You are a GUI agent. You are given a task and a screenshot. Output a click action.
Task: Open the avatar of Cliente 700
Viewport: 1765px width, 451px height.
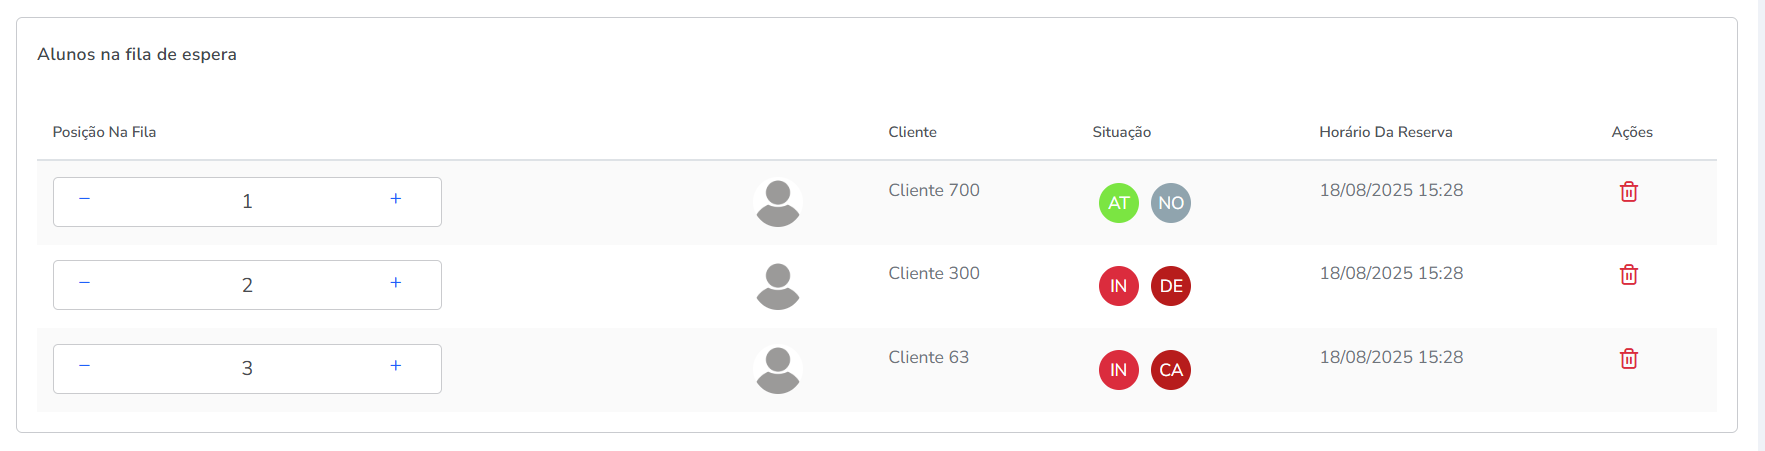click(778, 203)
